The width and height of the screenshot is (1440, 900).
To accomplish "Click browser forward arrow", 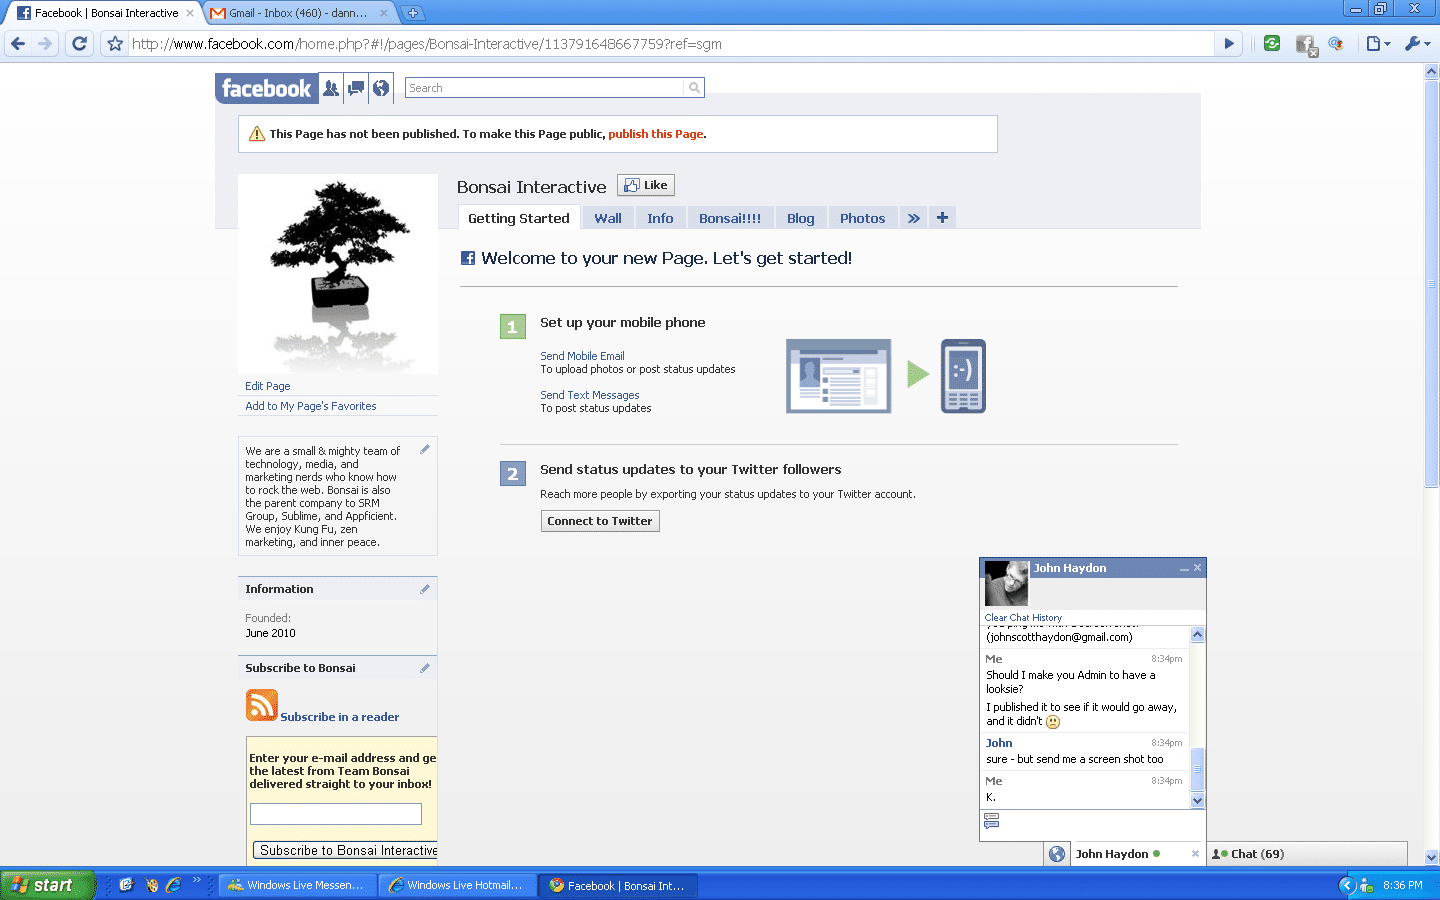I will 45,43.
